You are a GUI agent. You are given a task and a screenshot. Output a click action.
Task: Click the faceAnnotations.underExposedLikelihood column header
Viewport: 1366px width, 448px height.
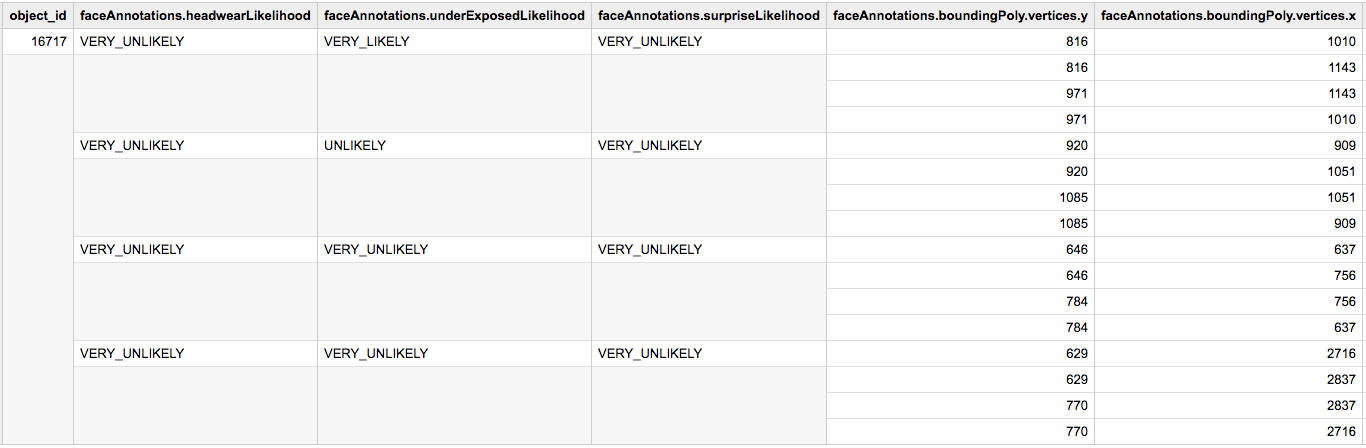[x=454, y=16]
